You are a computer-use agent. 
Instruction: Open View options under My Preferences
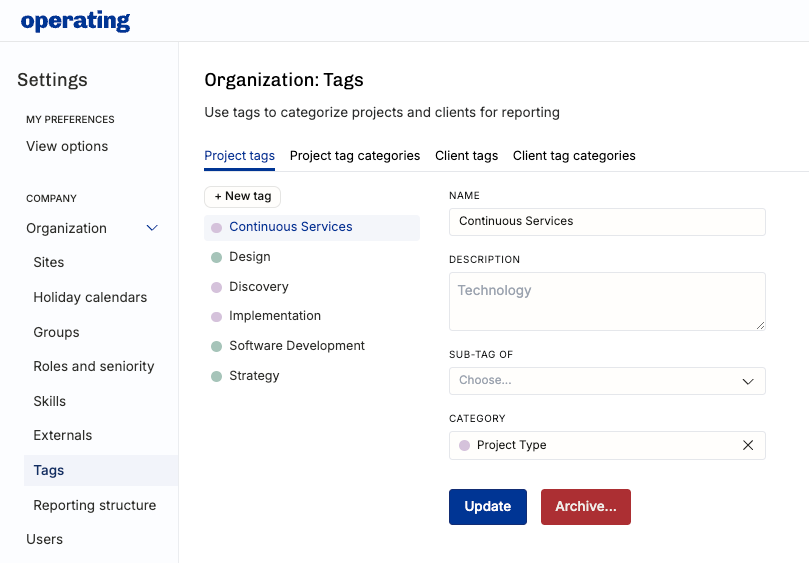(67, 146)
